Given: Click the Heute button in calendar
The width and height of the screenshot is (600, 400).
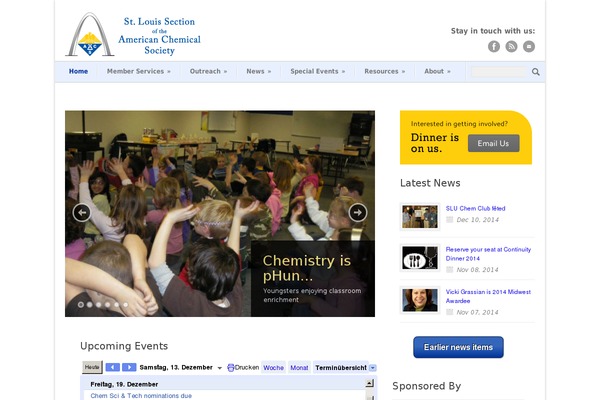Looking at the screenshot, I should pos(92,367).
